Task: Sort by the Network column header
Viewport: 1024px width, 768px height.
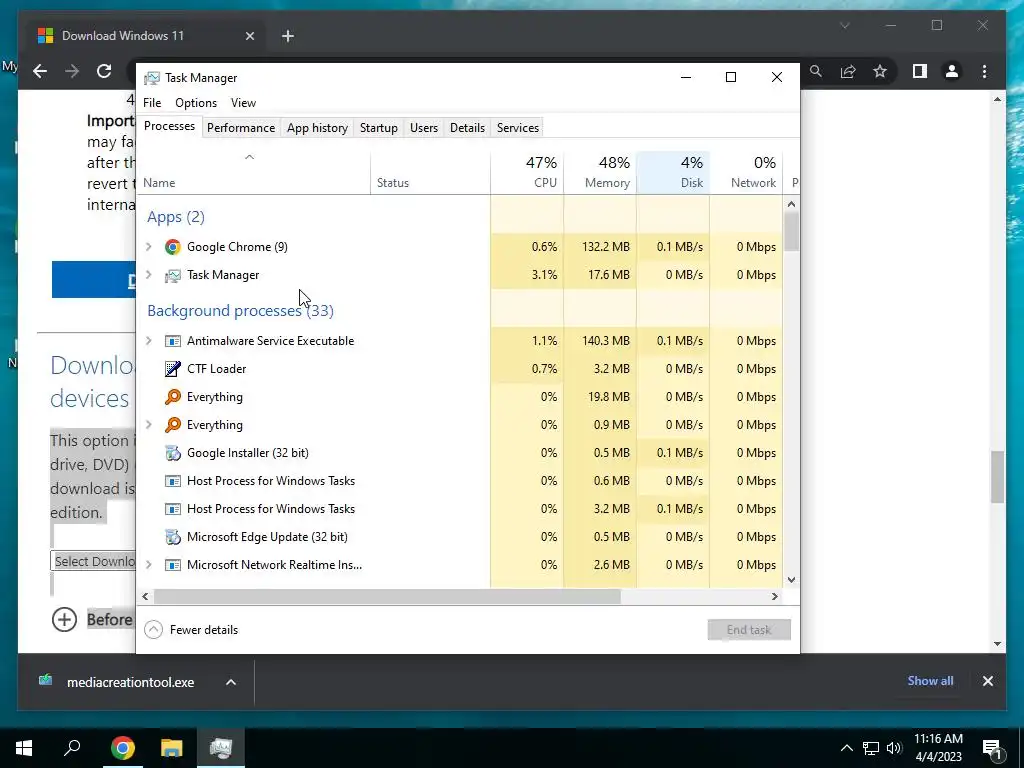Action: click(746, 172)
